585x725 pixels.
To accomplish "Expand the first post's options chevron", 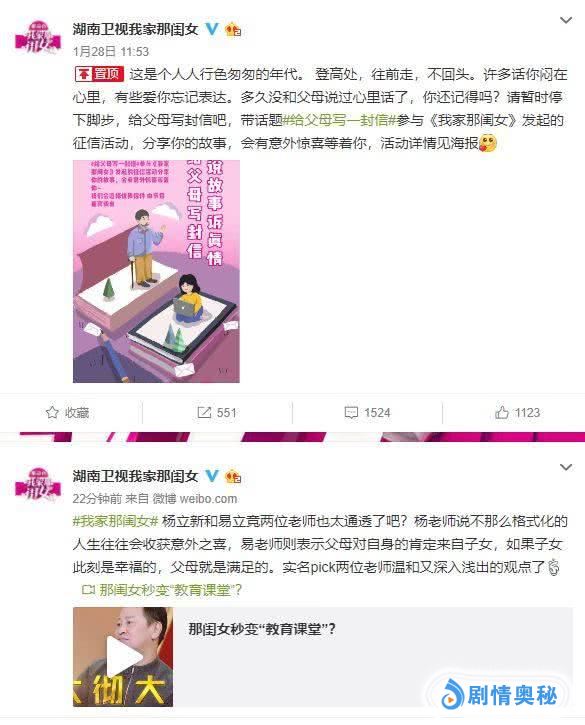I will (x=566, y=20).
